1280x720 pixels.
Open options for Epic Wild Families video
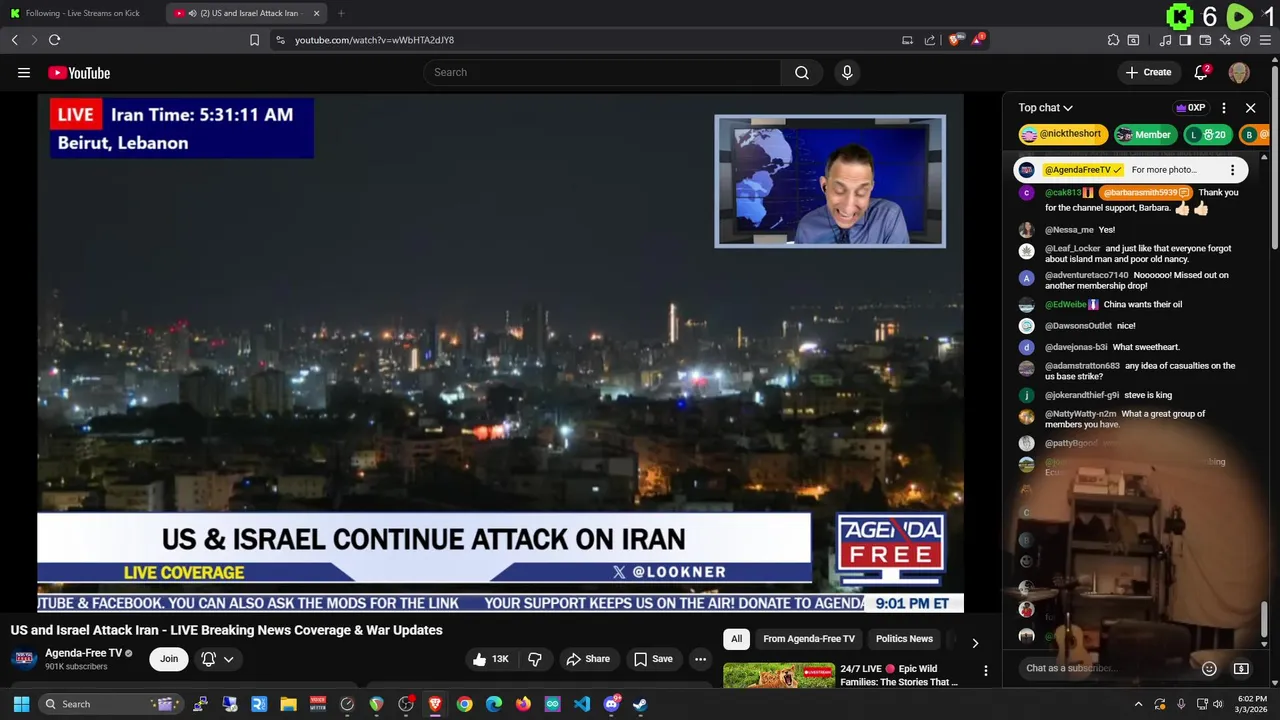coord(985,671)
